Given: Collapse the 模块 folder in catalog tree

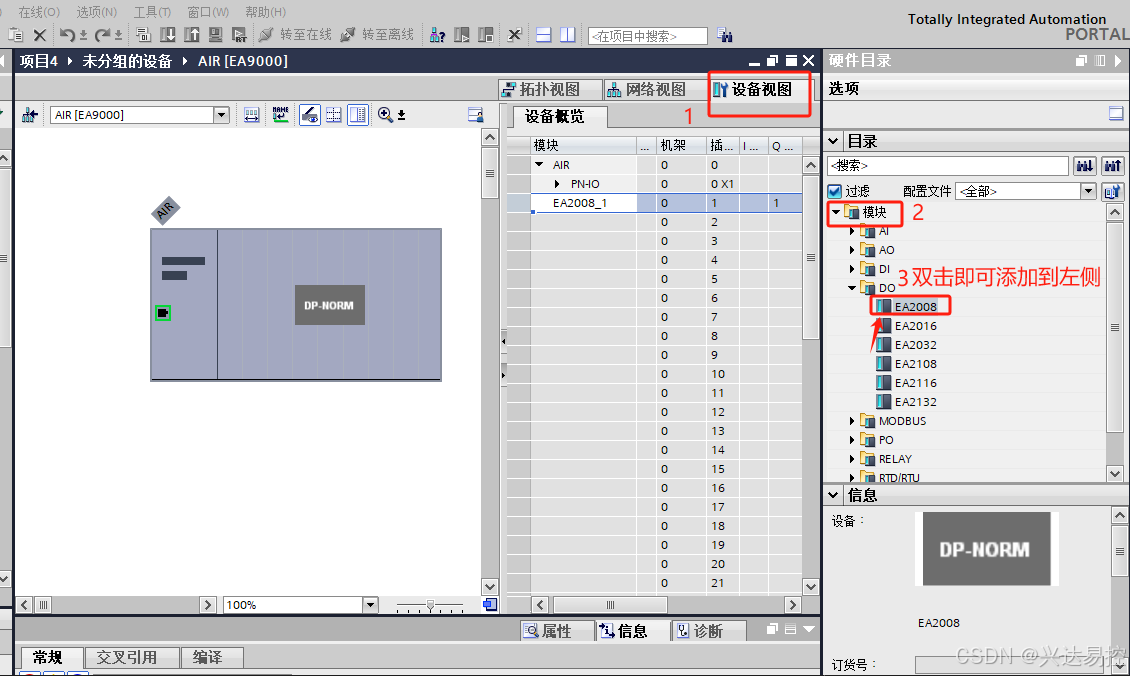Looking at the screenshot, I should pyautogui.click(x=836, y=212).
